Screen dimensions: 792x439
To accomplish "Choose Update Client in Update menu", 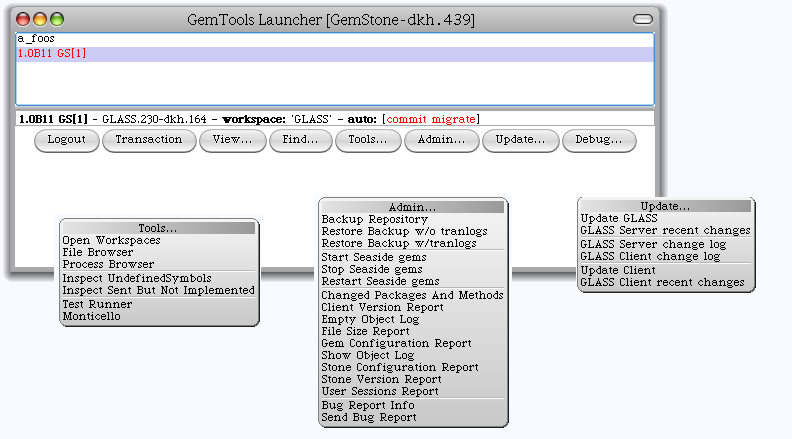I will pyautogui.click(x=666, y=270).
